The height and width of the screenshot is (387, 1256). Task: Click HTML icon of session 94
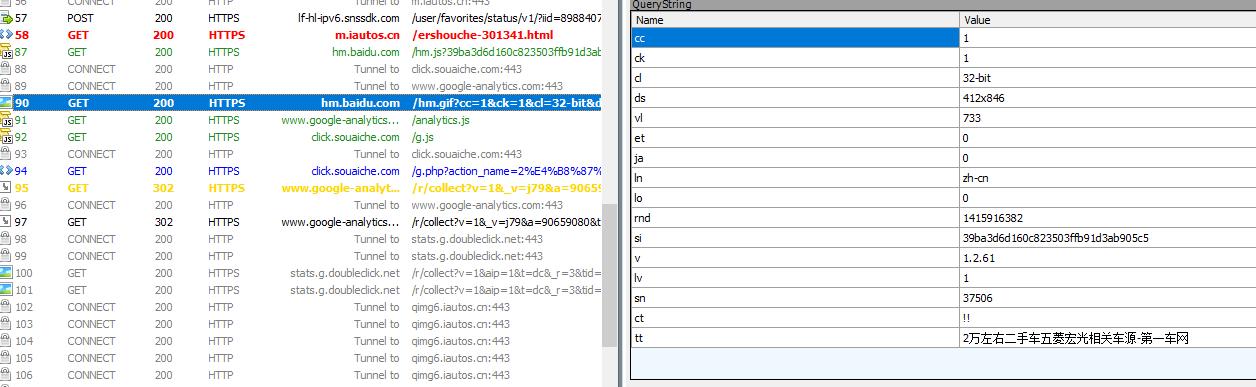7,171
